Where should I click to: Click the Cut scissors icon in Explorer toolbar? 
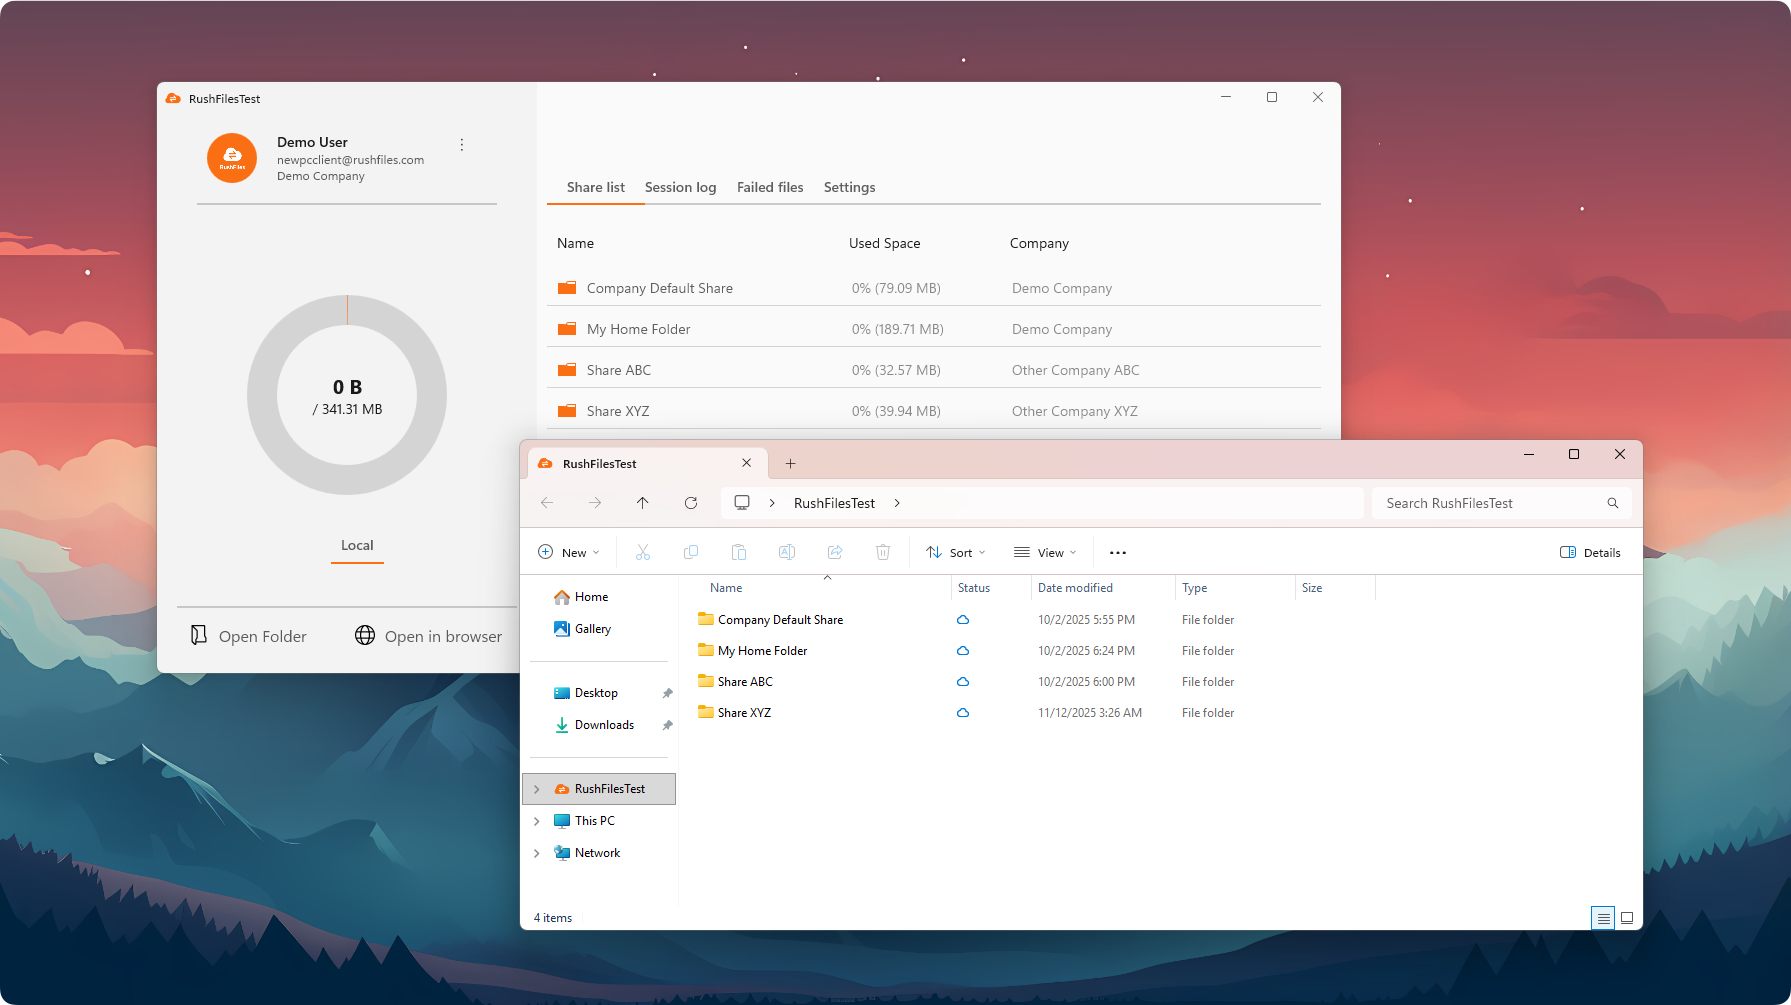pyautogui.click(x=643, y=552)
